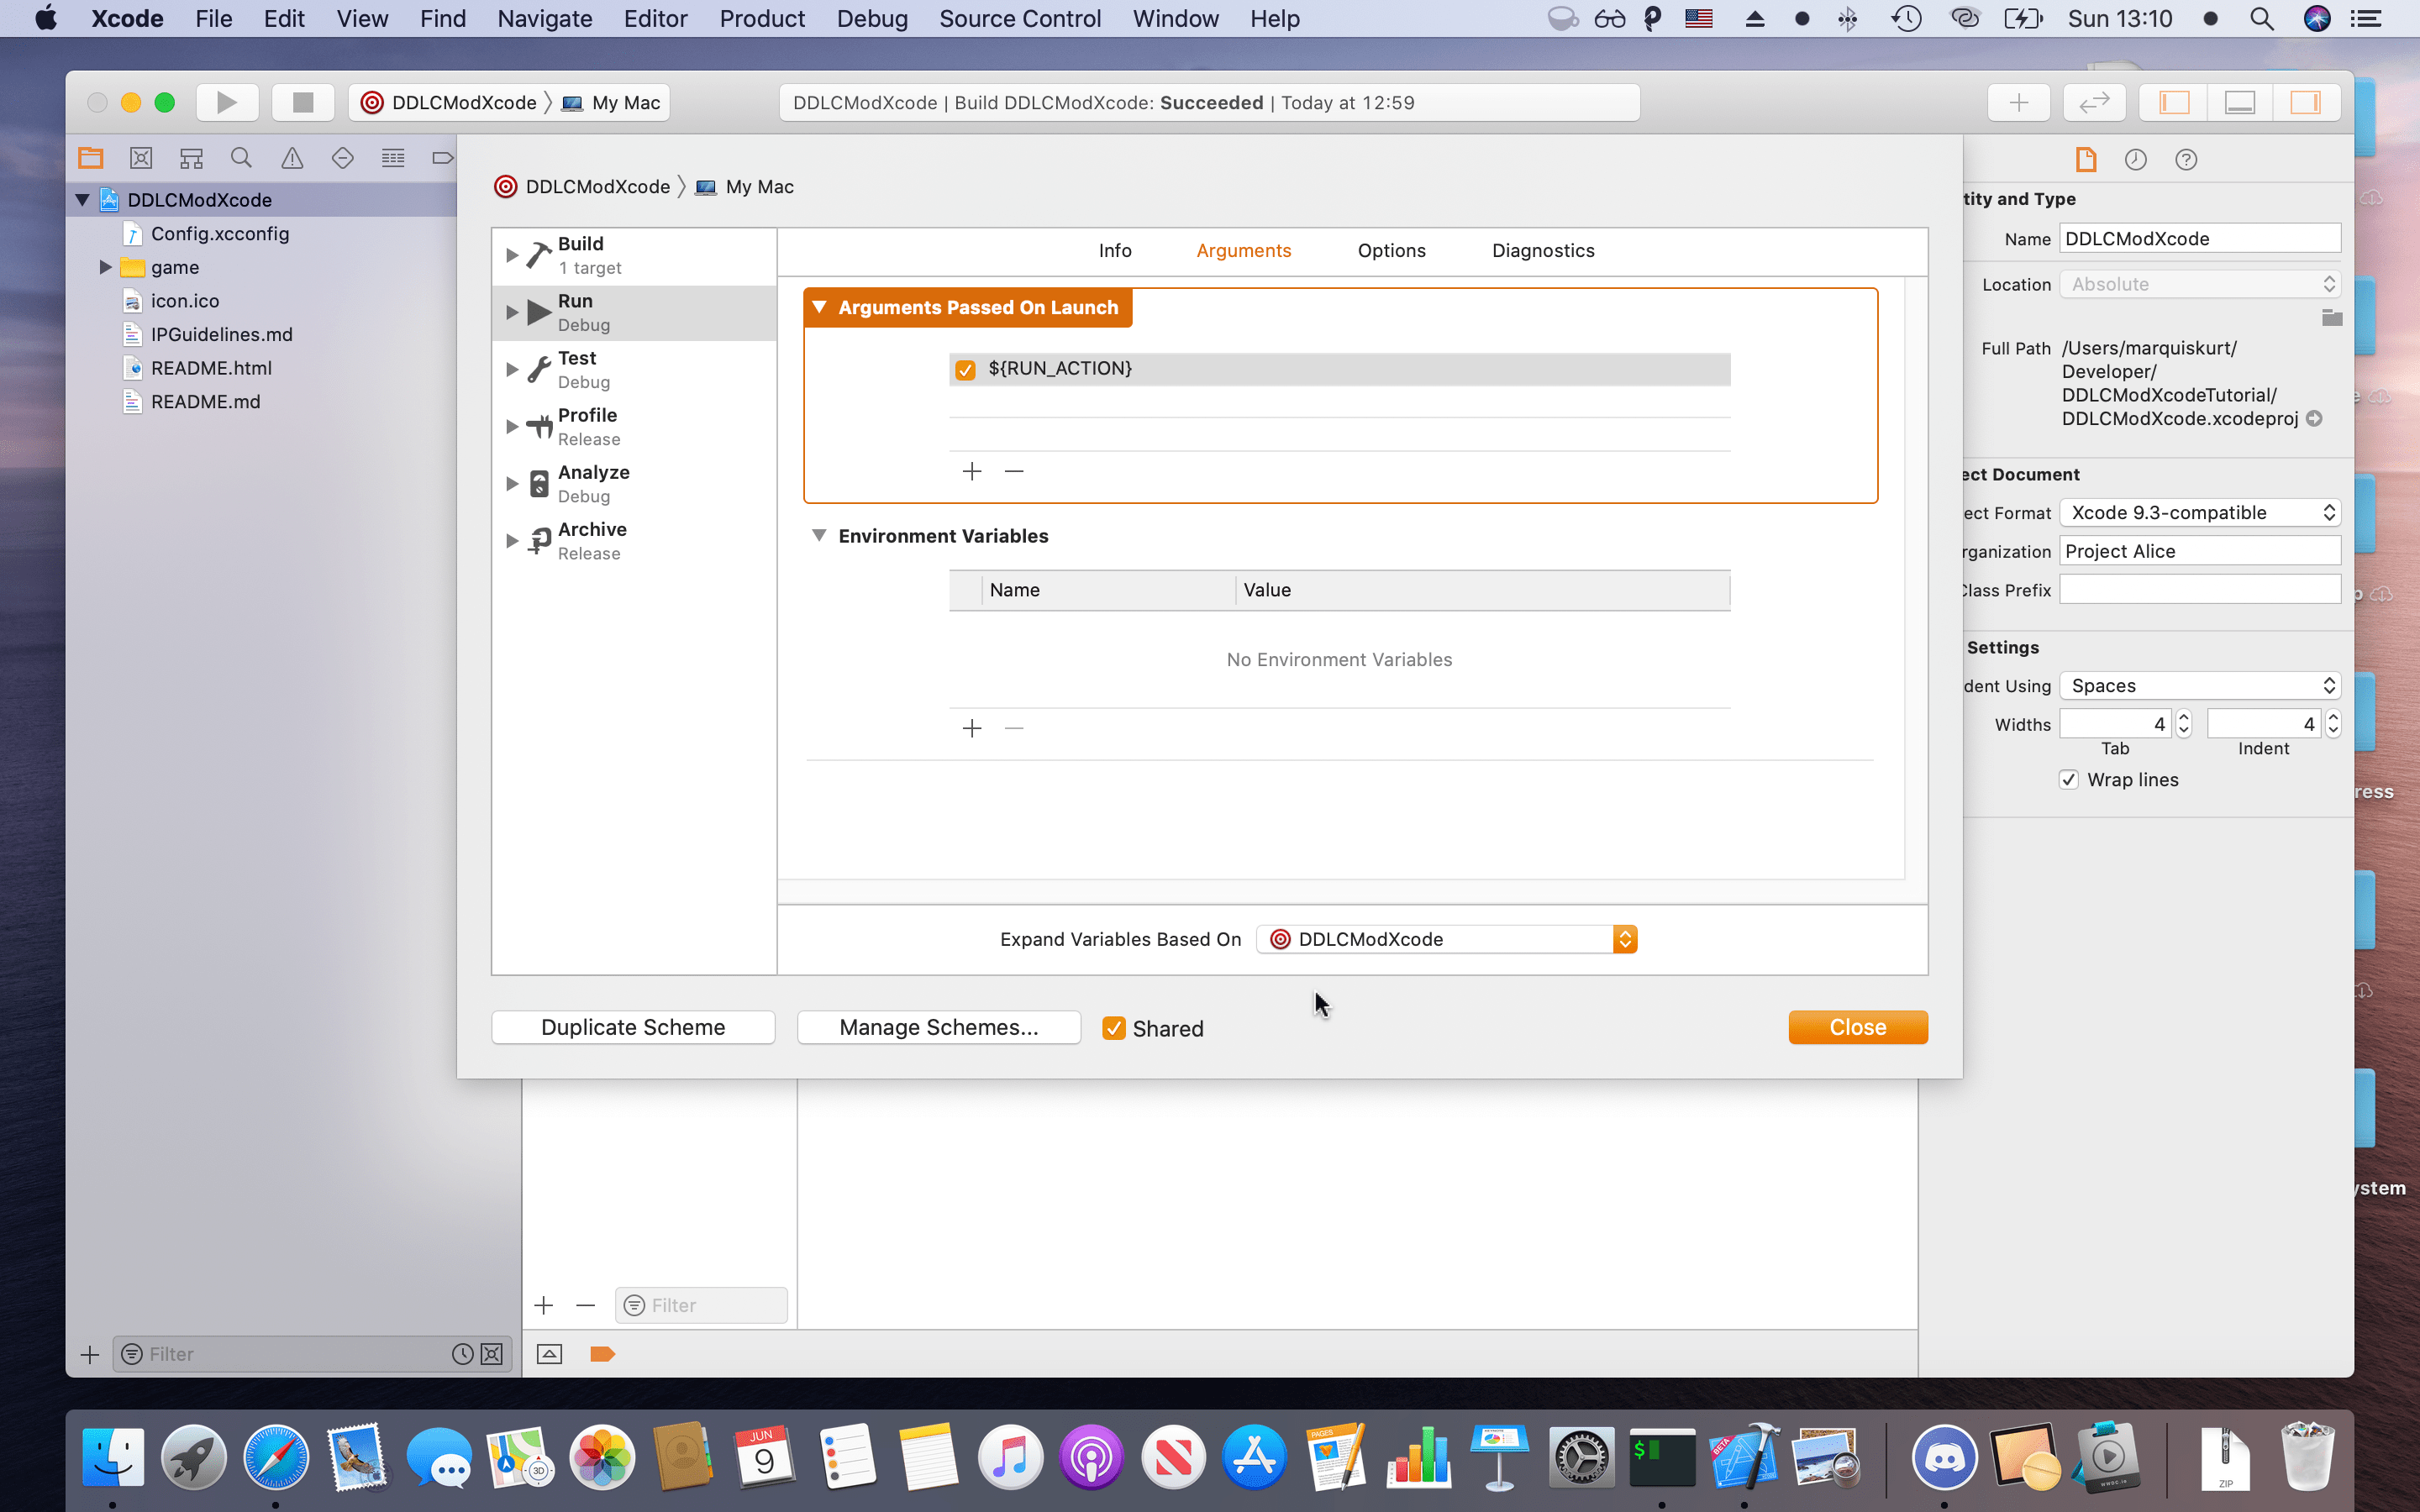Click the Duplicate Scheme button
This screenshot has width=2420, height=1512.
tap(633, 1027)
